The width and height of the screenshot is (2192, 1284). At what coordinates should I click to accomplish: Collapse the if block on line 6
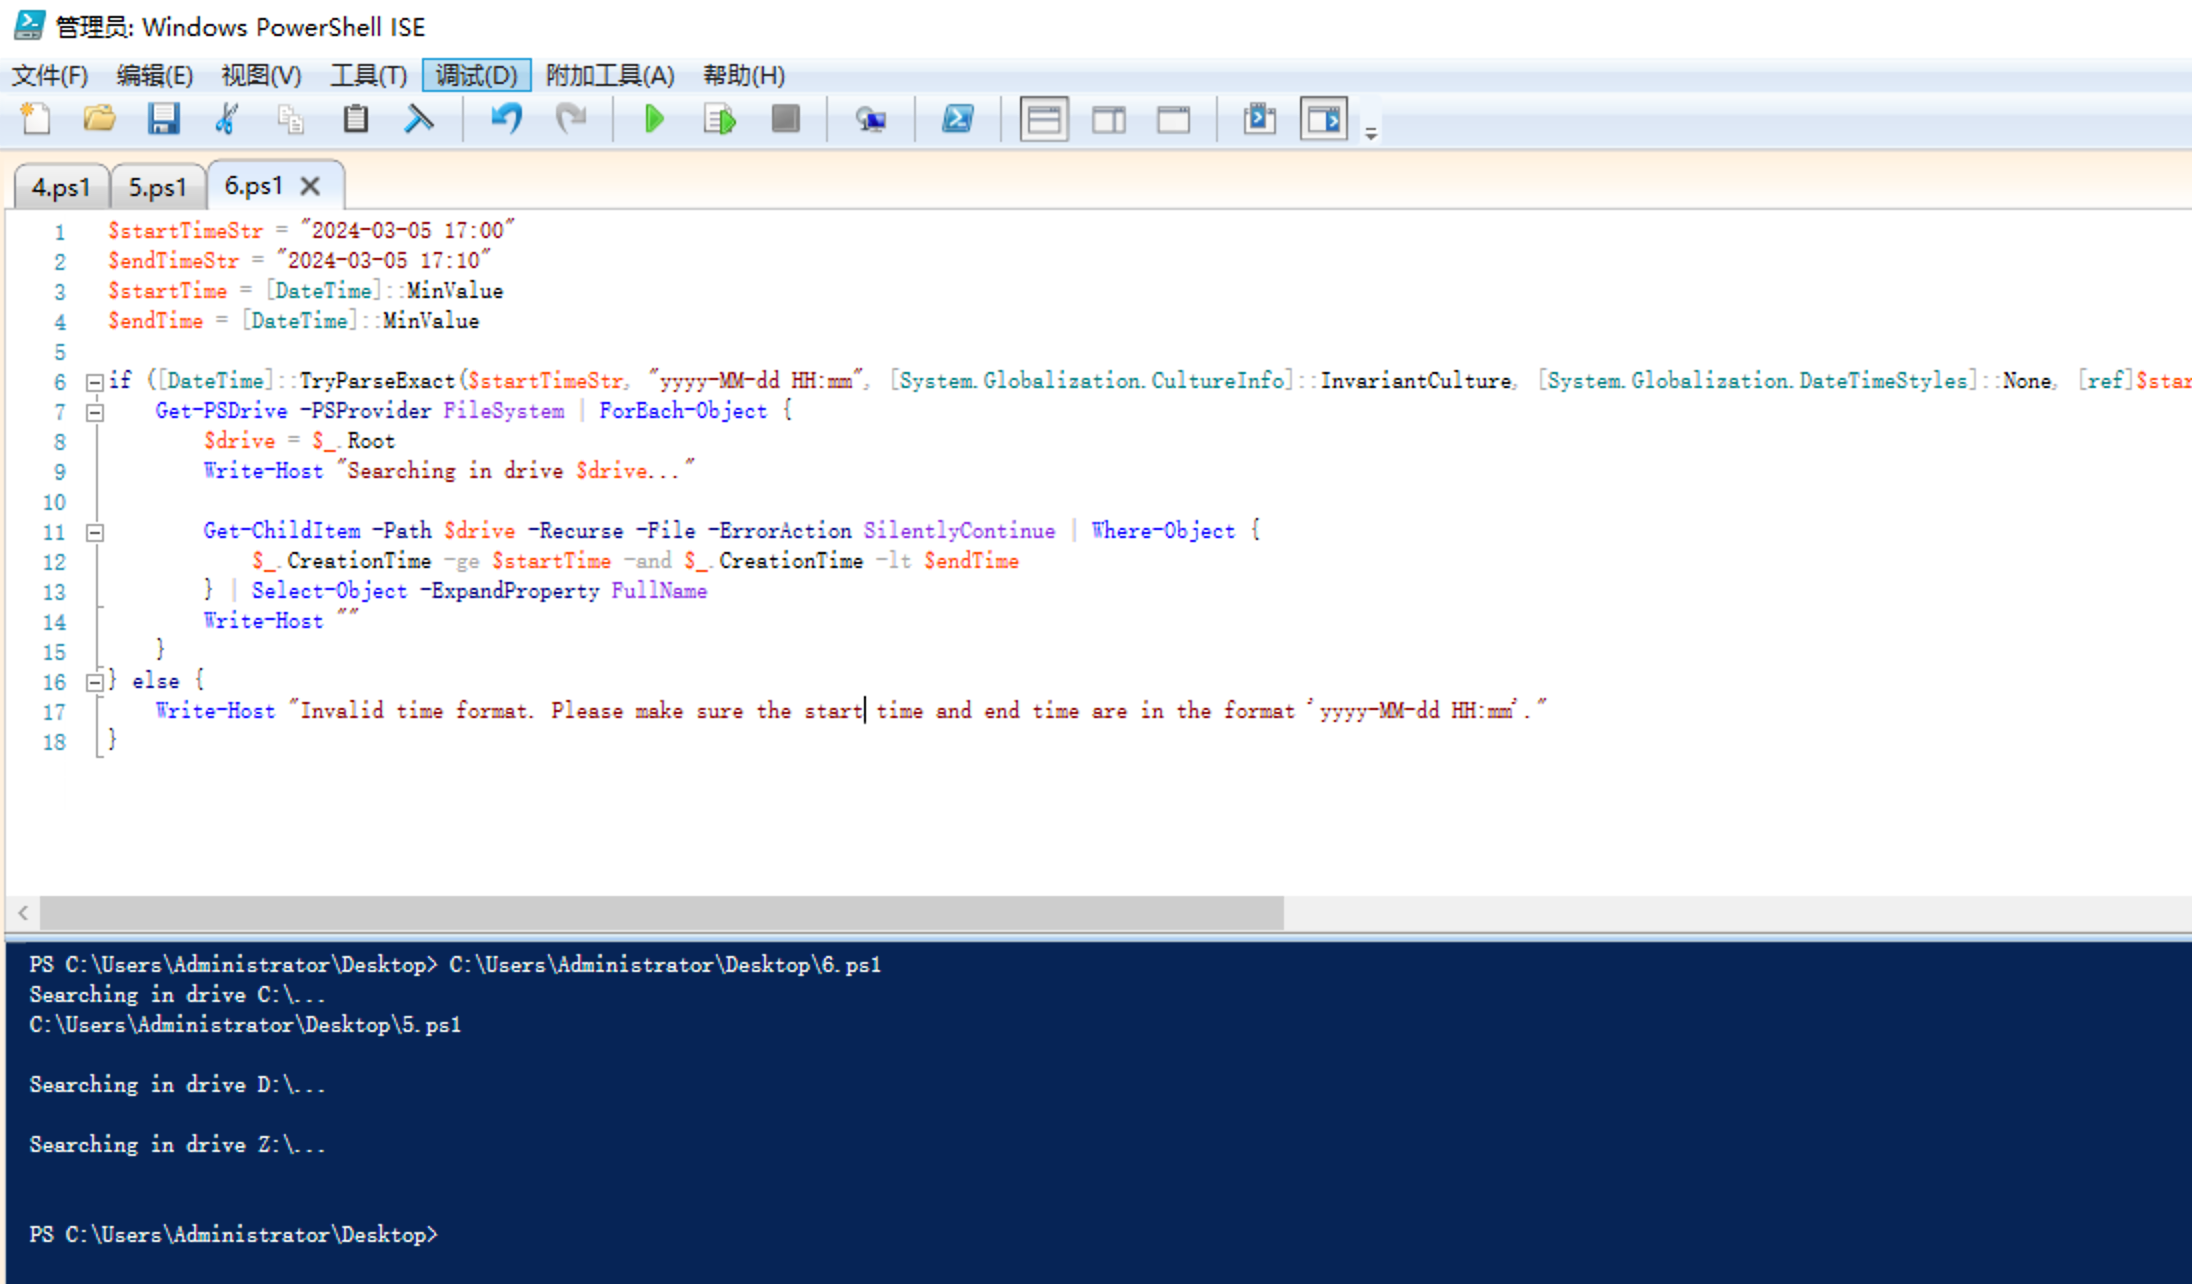(95, 382)
